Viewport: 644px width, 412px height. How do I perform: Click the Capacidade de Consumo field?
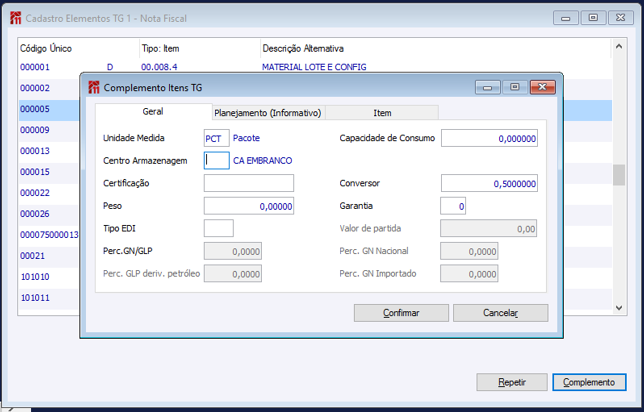point(489,138)
